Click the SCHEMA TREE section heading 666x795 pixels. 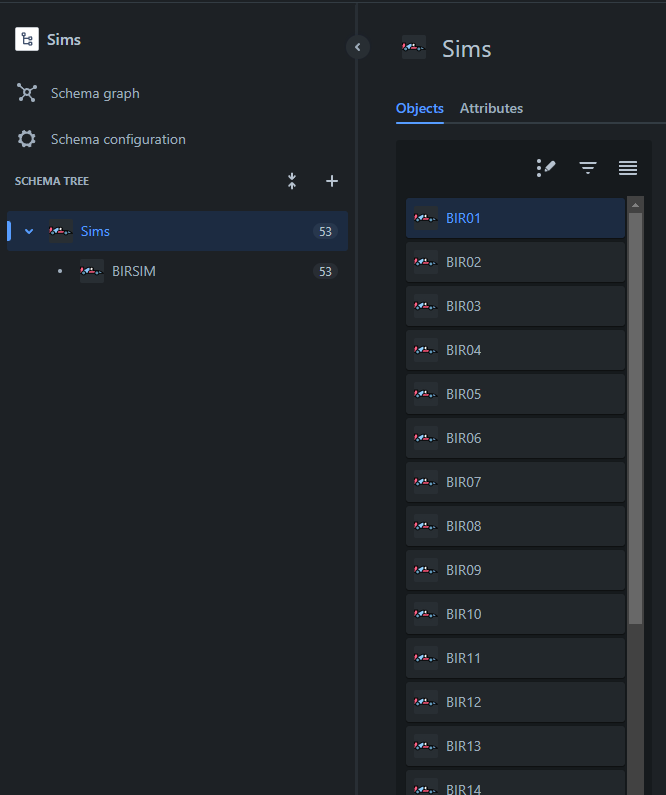[x=52, y=181]
